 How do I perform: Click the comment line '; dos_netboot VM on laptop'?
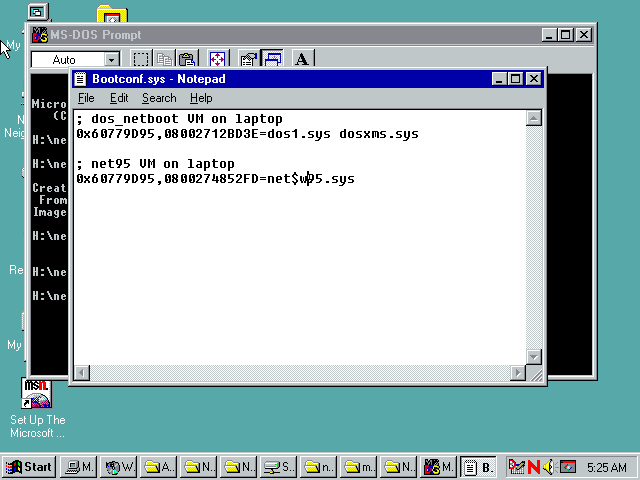[180, 119]
